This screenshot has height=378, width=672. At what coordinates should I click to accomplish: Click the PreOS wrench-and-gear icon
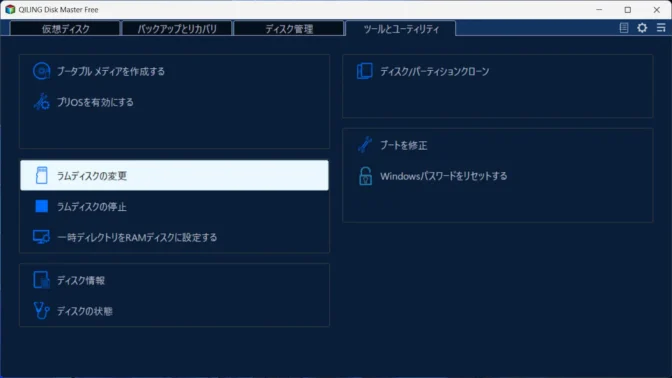42,102
